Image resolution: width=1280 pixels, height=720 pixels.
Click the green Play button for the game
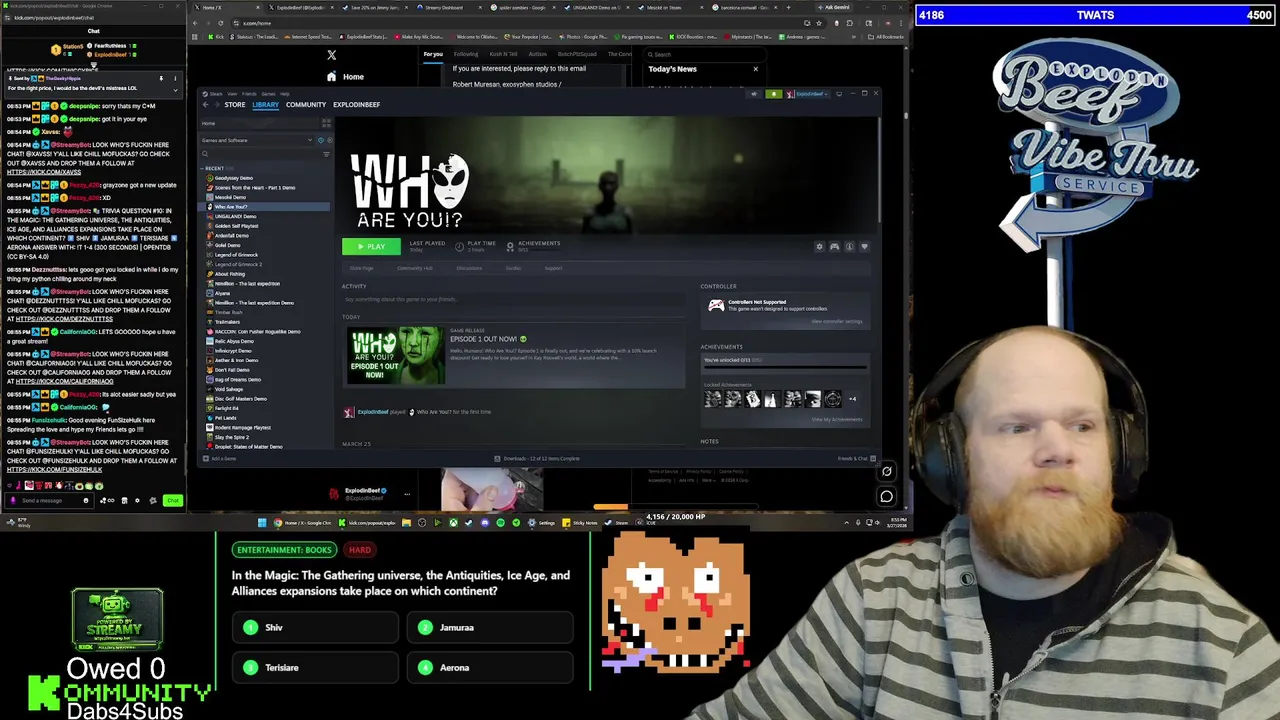tap(371, 246)
